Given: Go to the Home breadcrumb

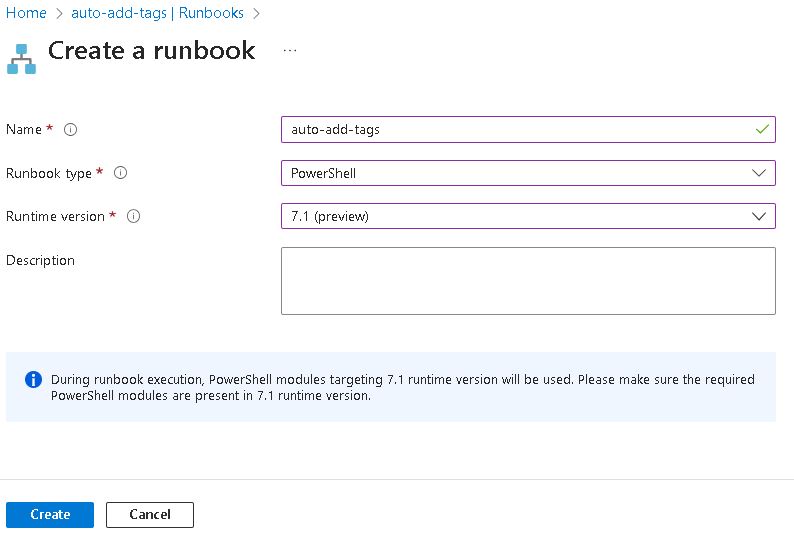Looking at the screenshot, I should [26, 13].
